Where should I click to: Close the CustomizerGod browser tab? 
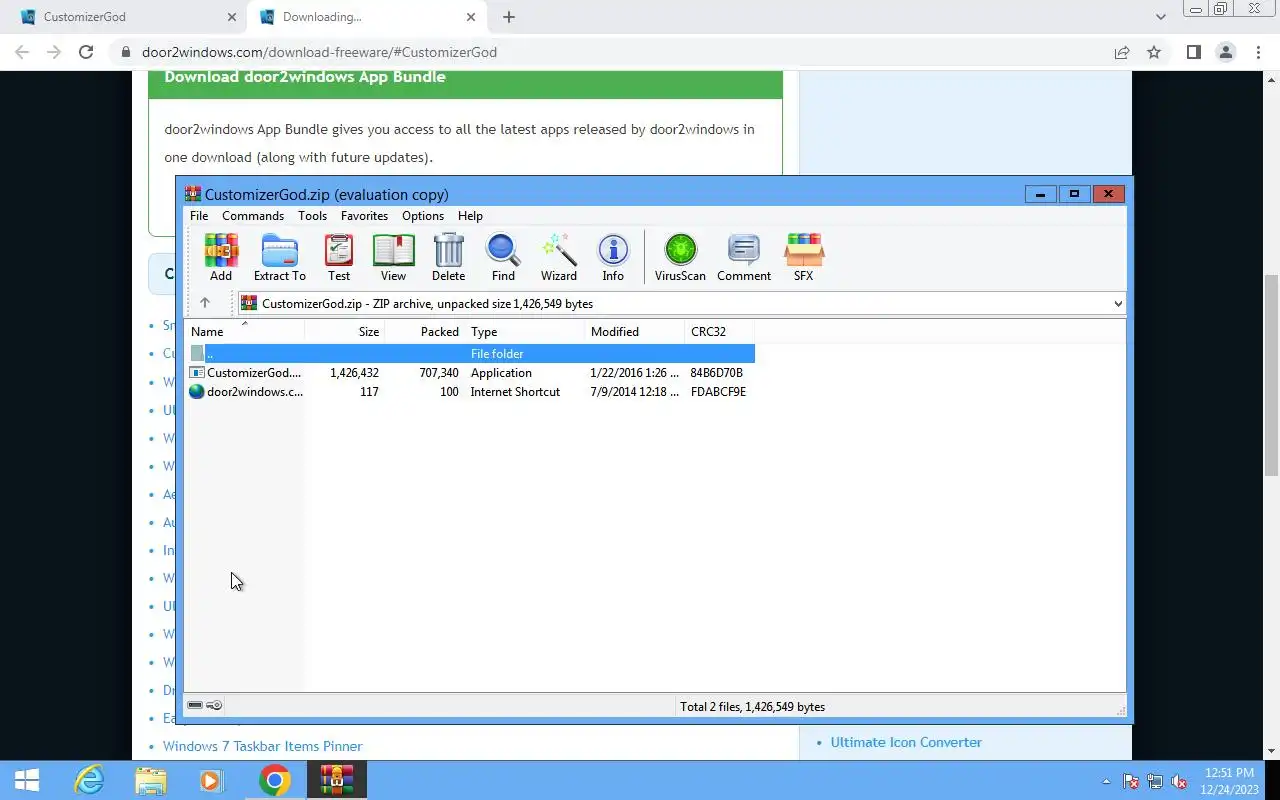coord(232,17)
